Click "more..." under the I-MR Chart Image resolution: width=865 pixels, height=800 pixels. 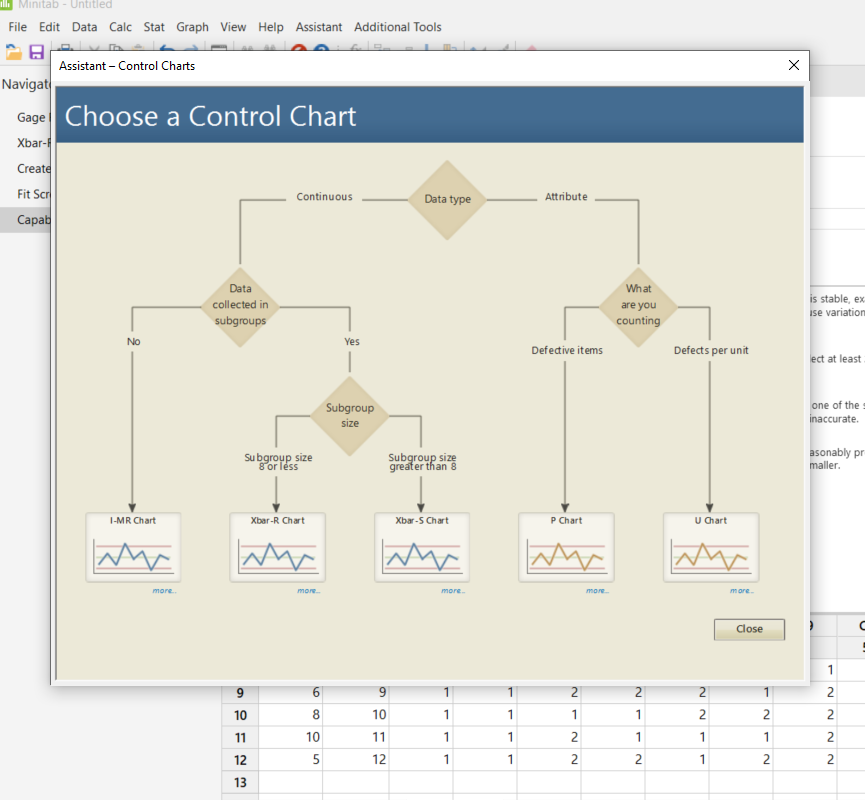[x=162, y=590]
